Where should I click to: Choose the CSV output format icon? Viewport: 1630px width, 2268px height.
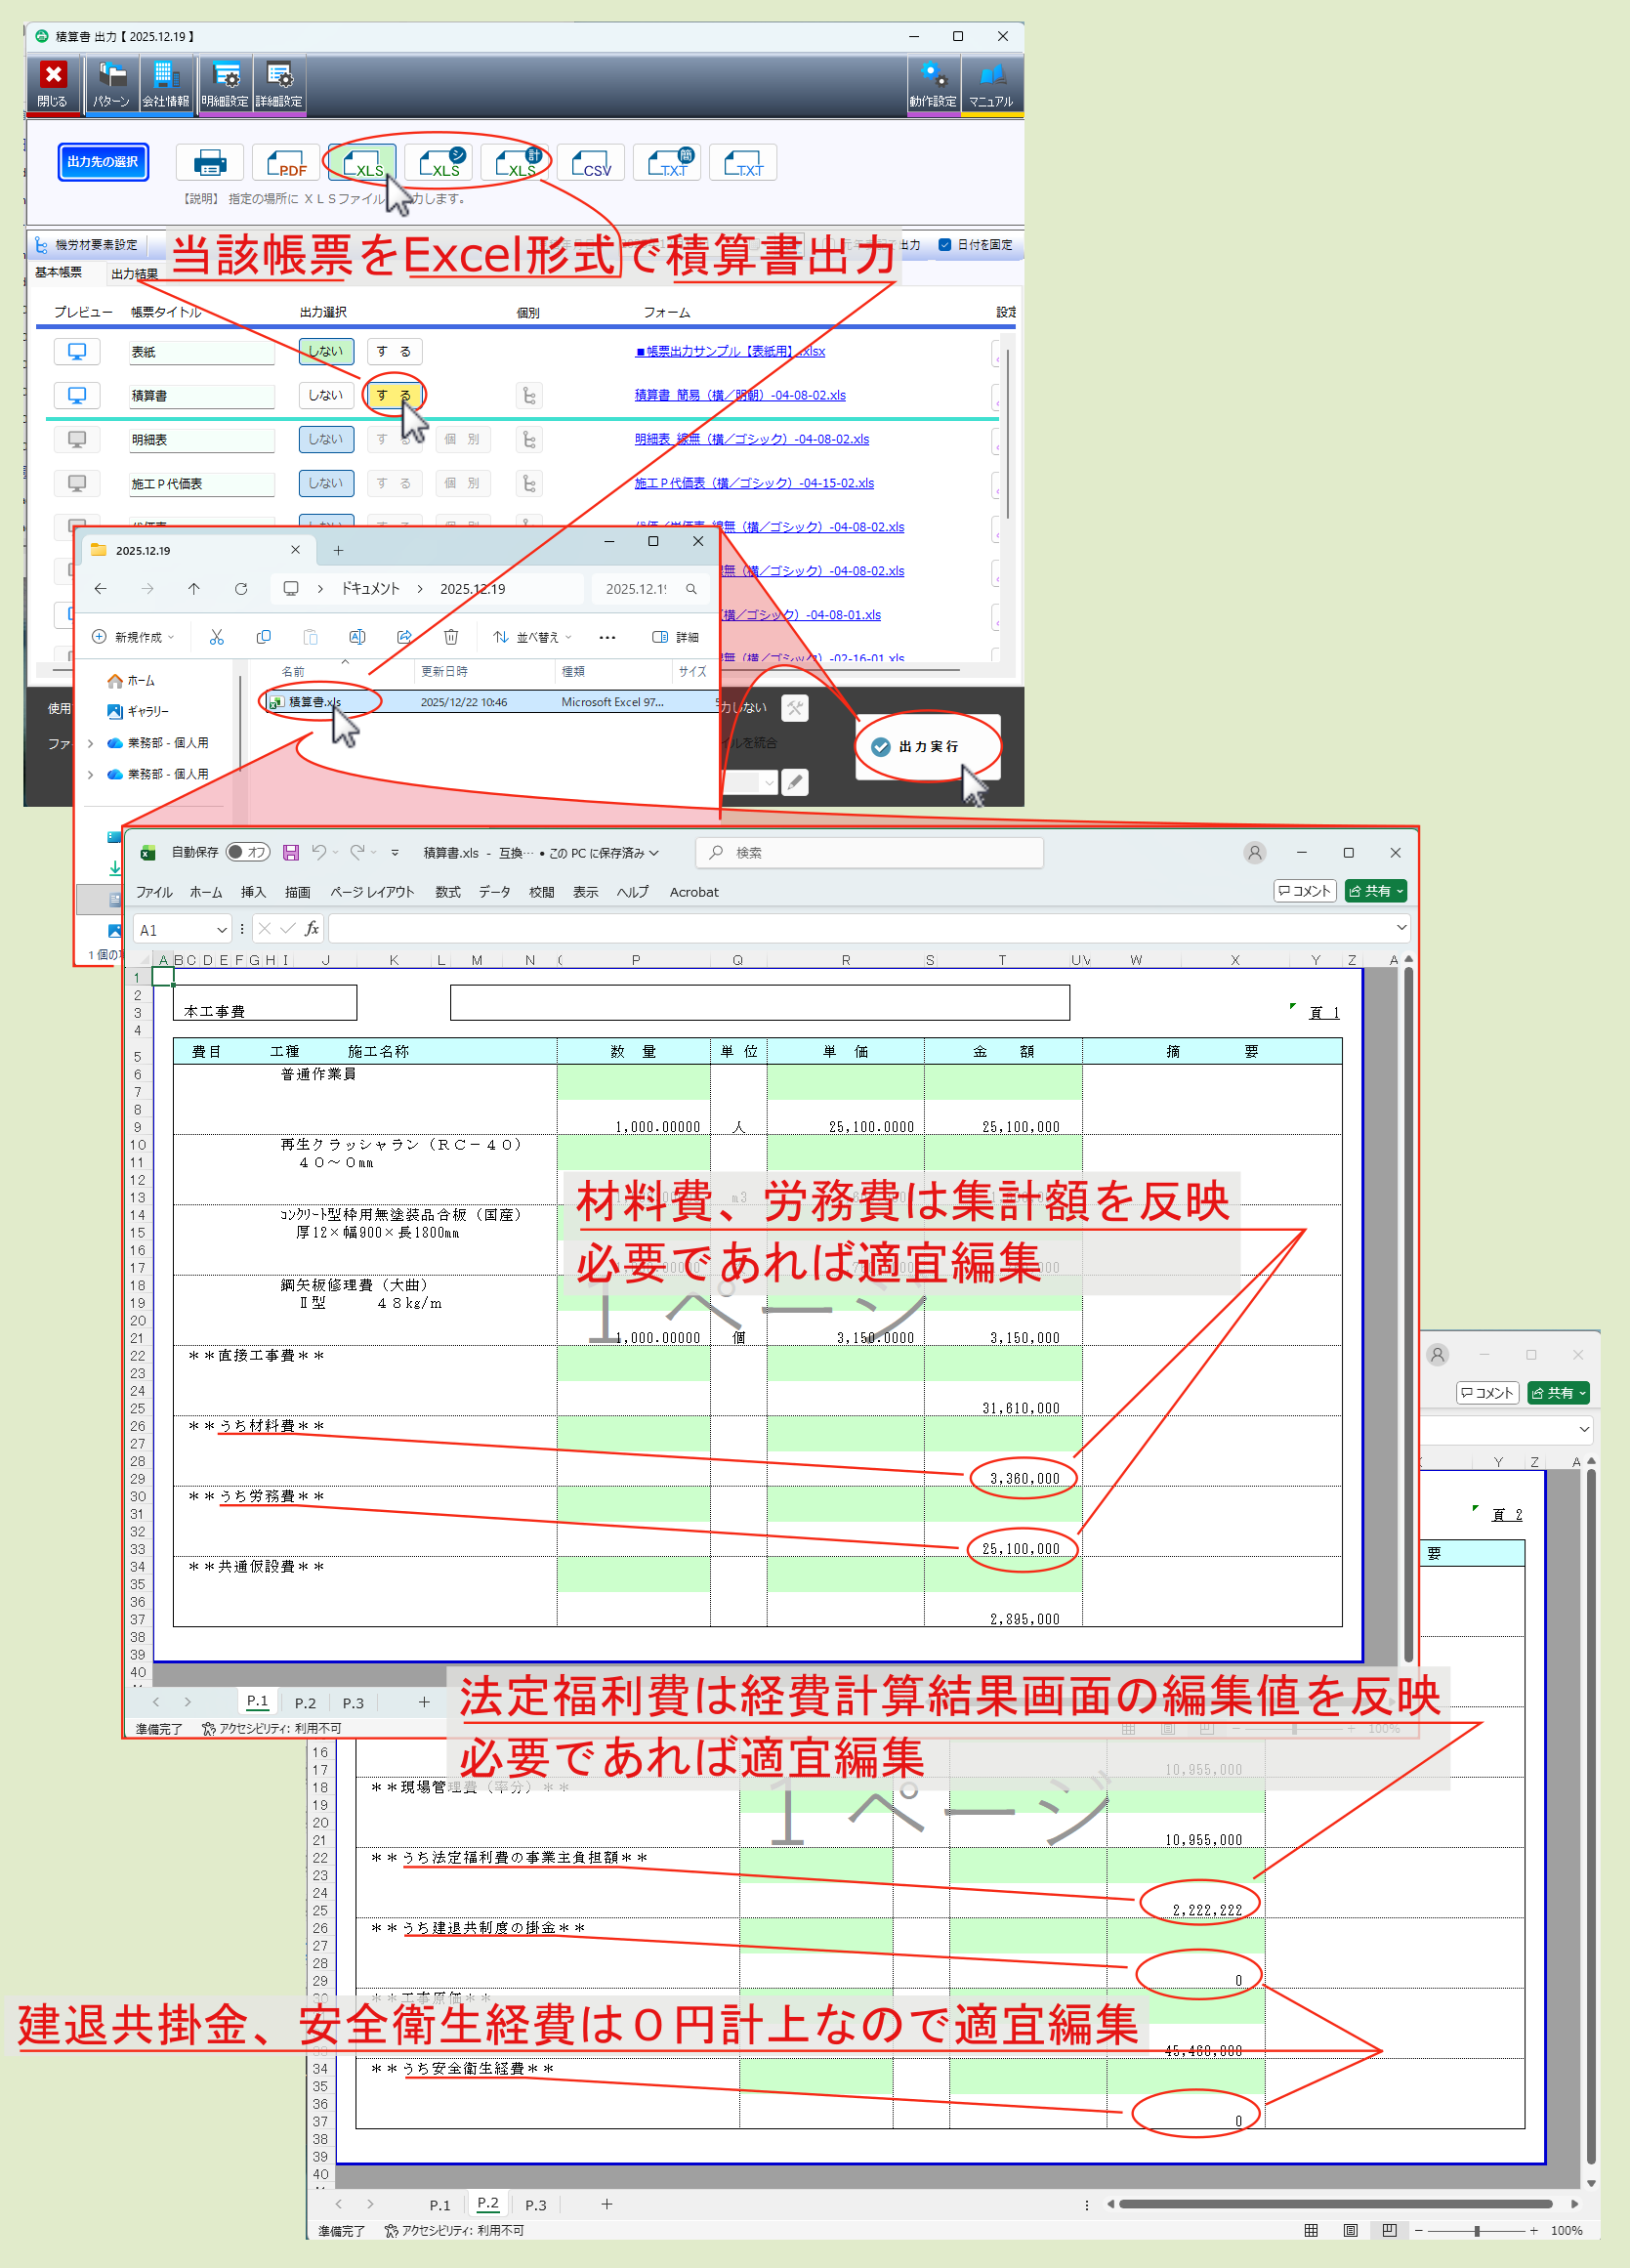pos(591,162)
